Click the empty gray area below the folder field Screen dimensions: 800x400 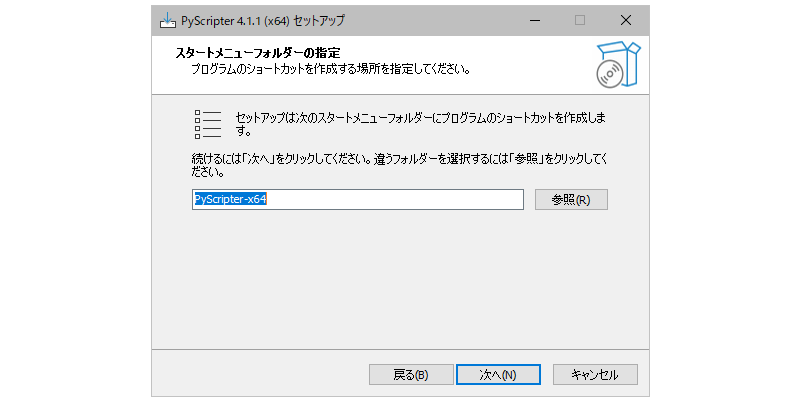(400, 280)
